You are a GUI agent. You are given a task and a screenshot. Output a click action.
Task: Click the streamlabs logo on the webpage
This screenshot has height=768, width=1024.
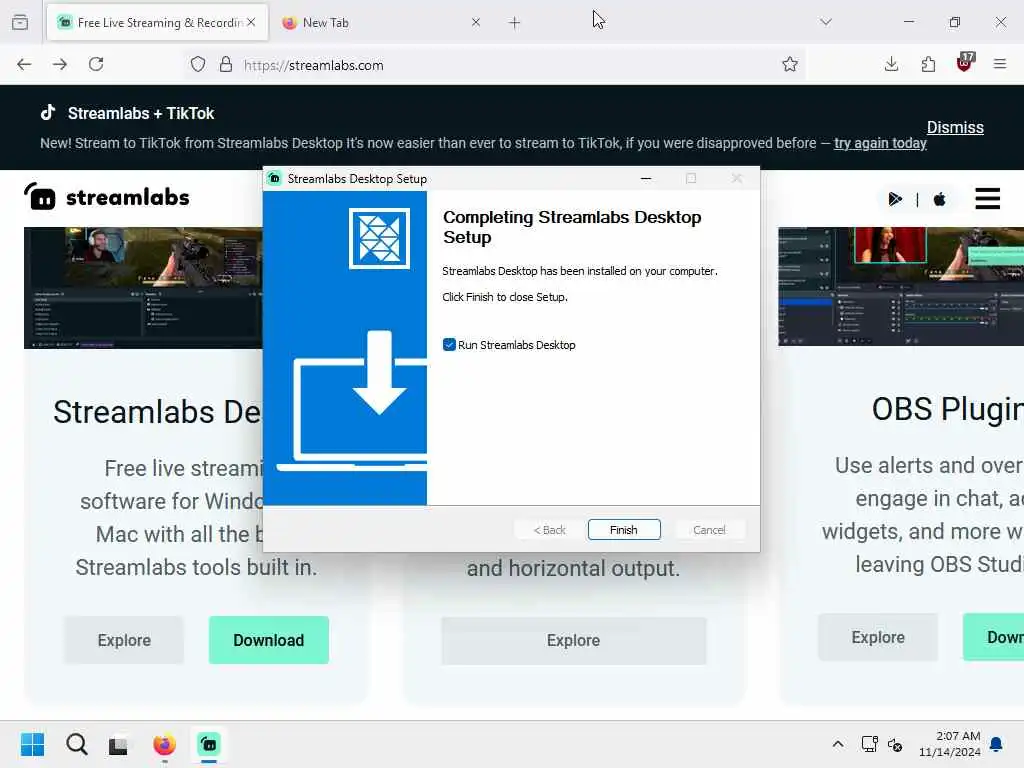click(107, 197)
